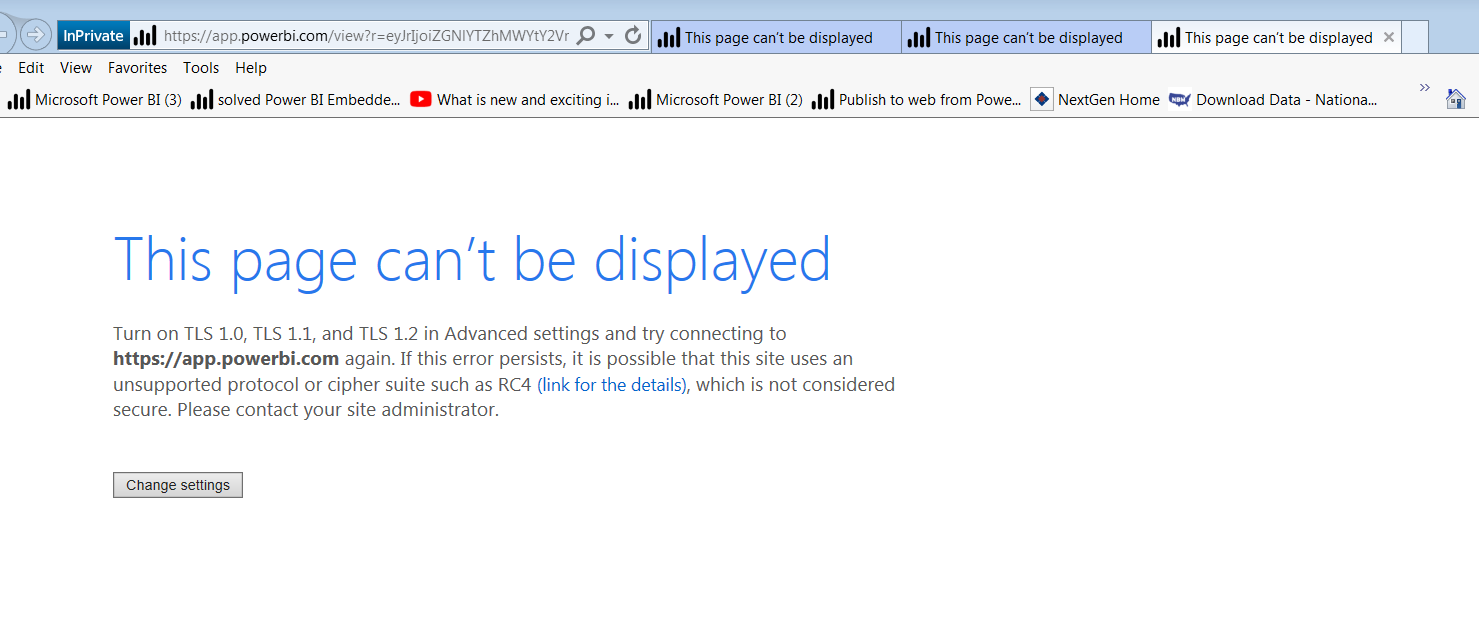Click the Power BI icon beside 'Microsoft Power BI (2)'
The height and width of the screenshot is (634, 1479).
[640, 99]
